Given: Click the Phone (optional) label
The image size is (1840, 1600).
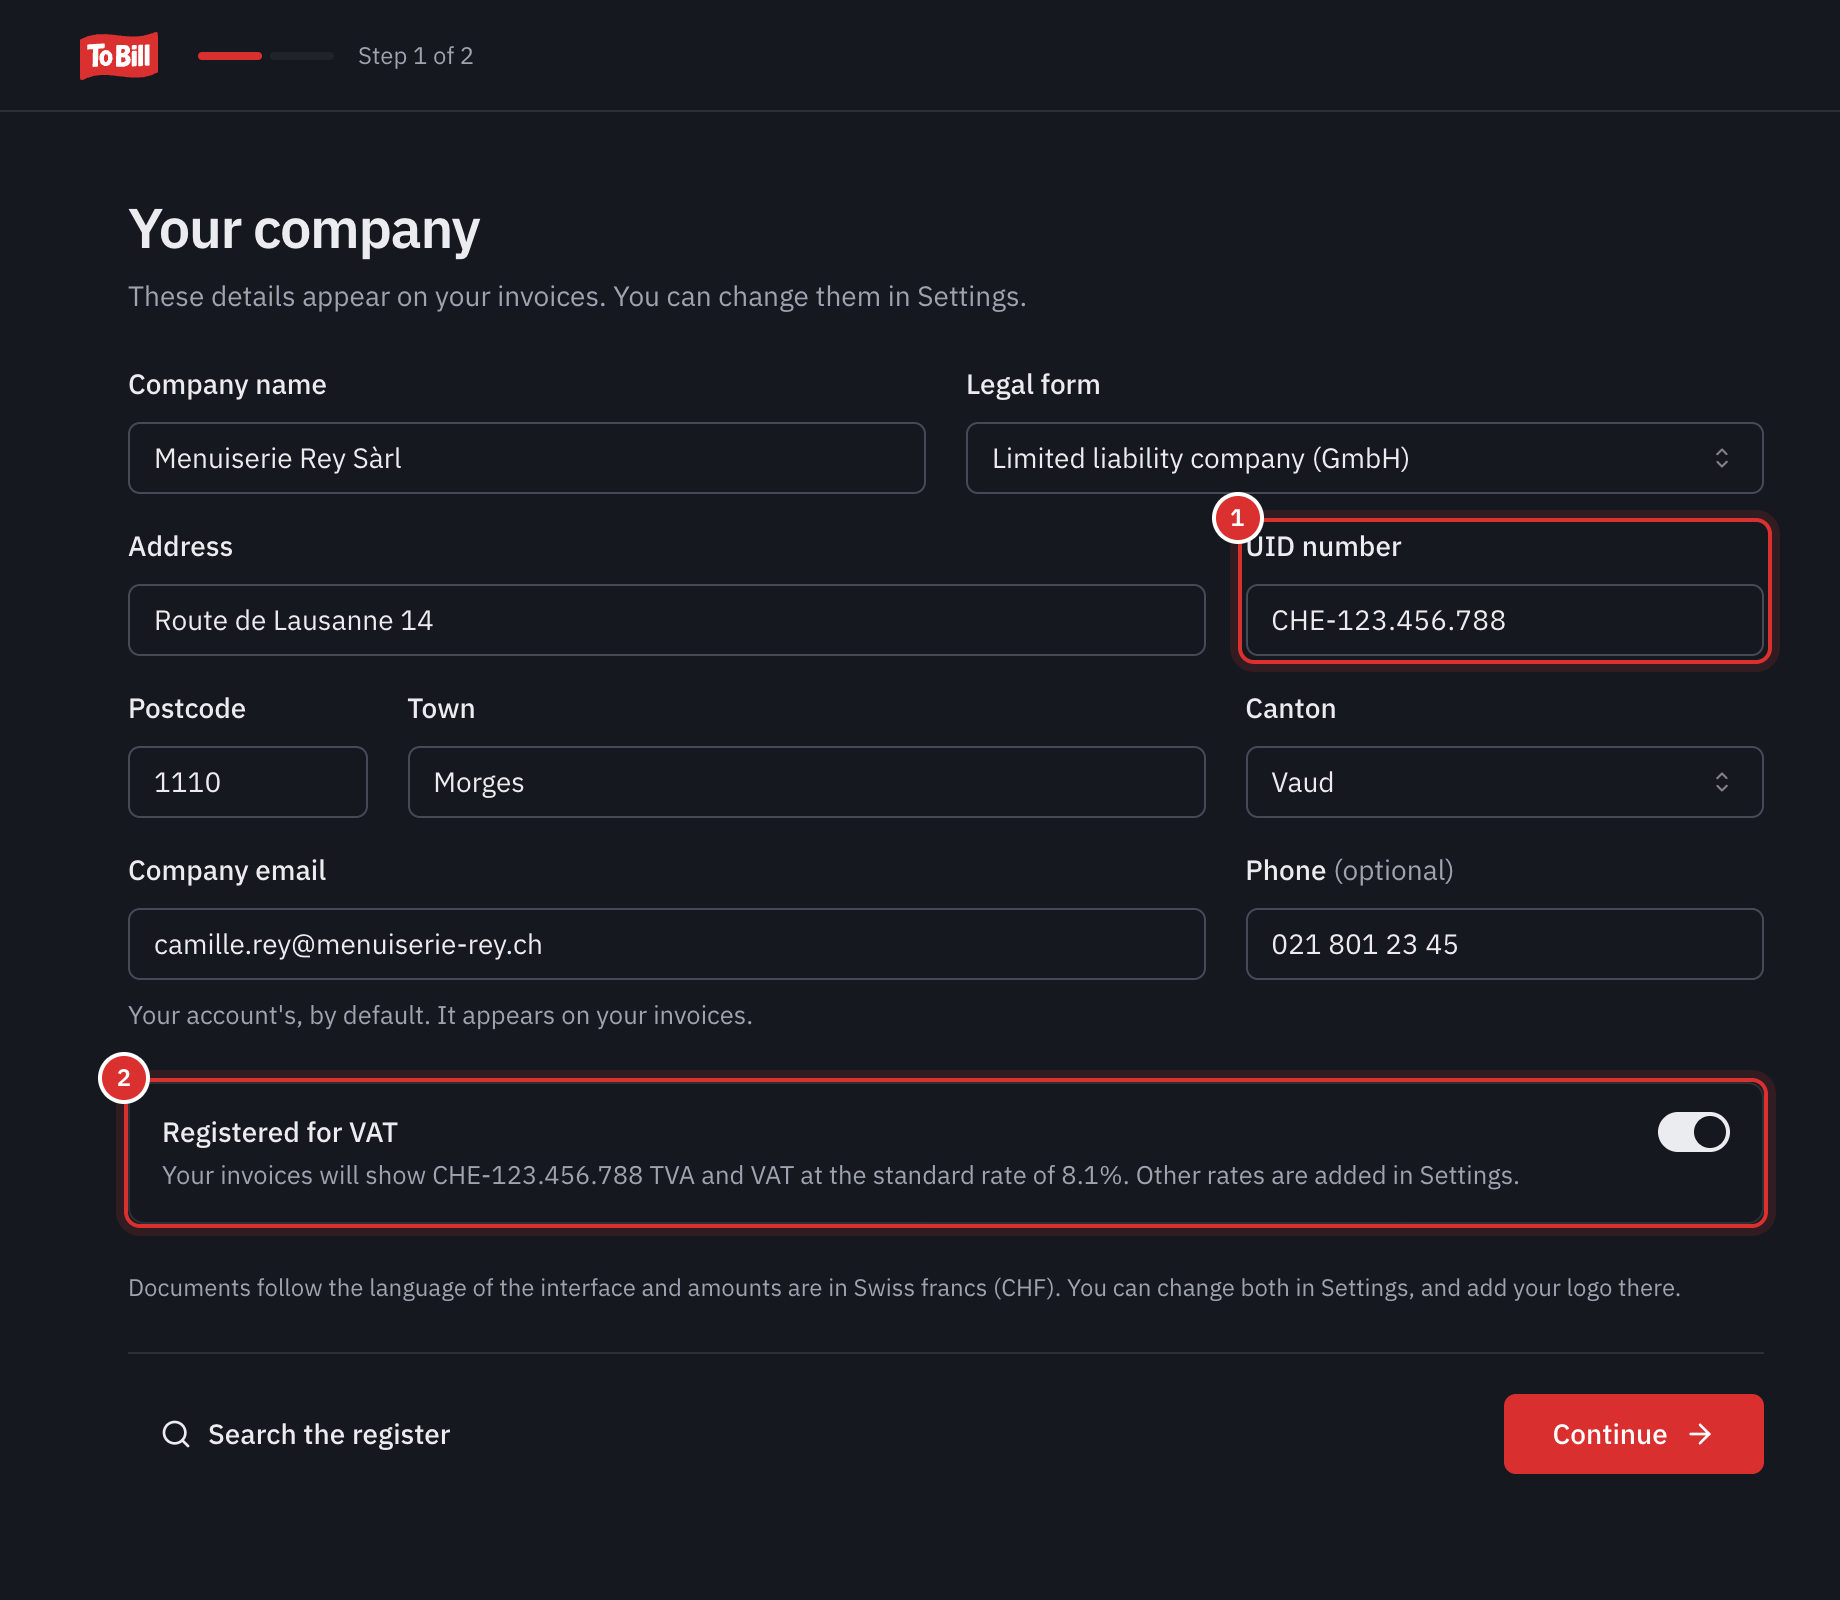Looking at the screenshot, I should pyautogui.click(x=1349, y=870).
